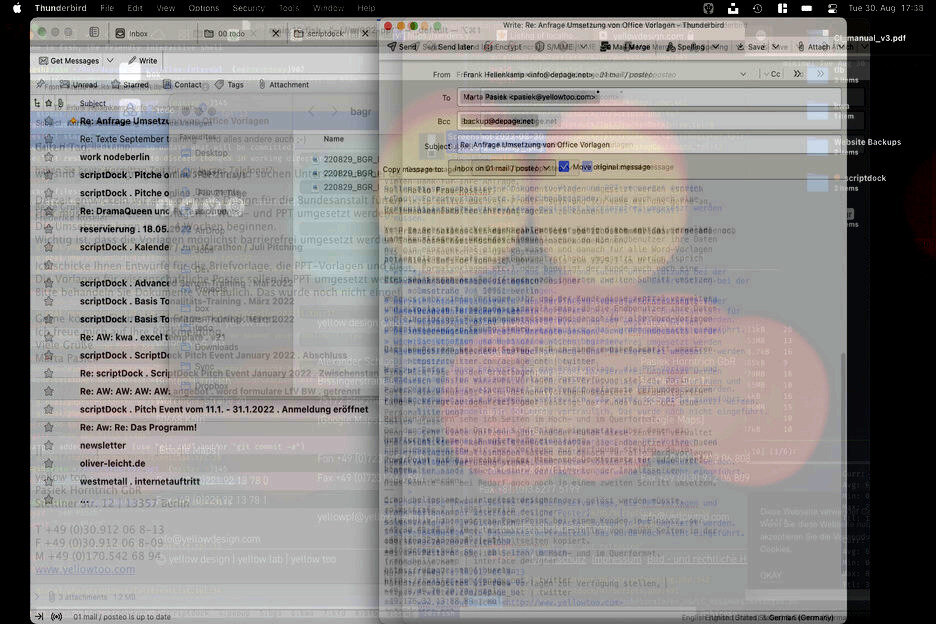Screen dimensions: 936x624
Task: Open the Save dropdown arrow
Action: [775, 47]
